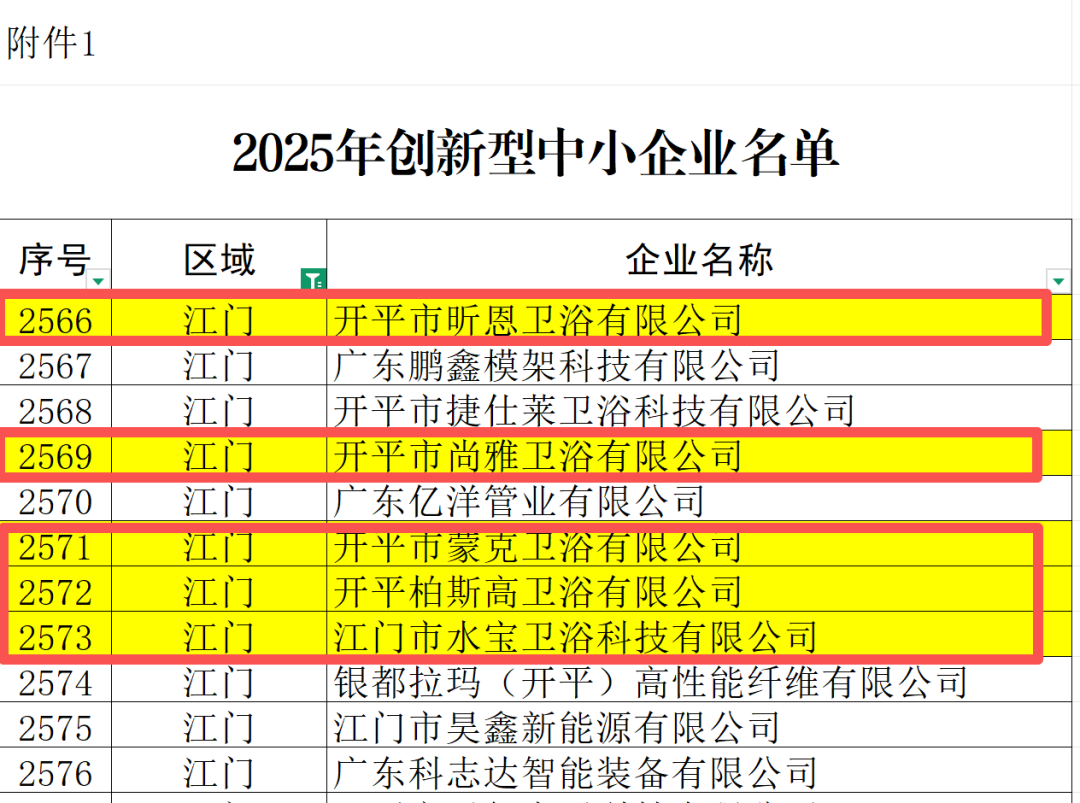Select the 附件1 cell

[x=51, y=43]
